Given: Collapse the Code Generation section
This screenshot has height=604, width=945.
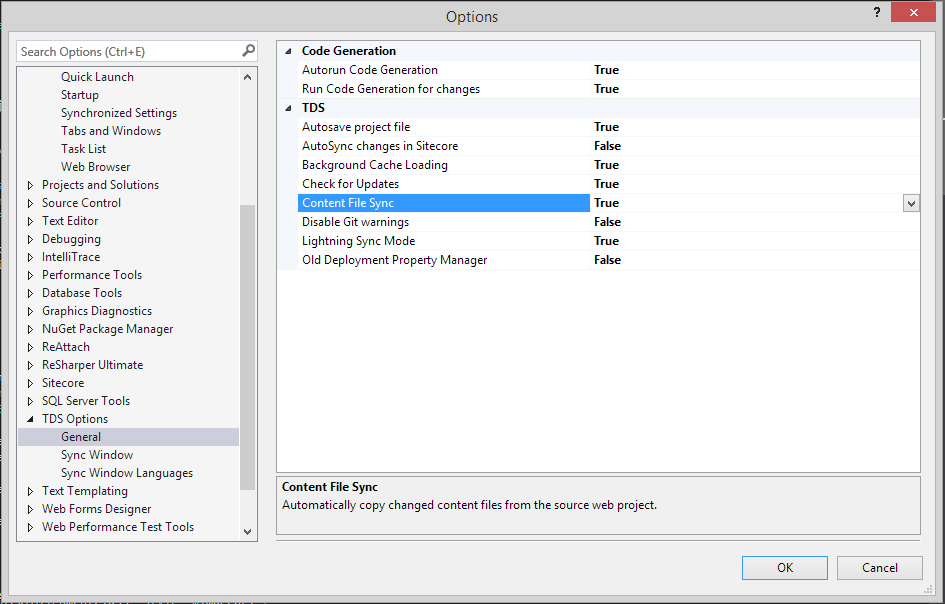Looking at the screenshot, I should tap(287, 50).
